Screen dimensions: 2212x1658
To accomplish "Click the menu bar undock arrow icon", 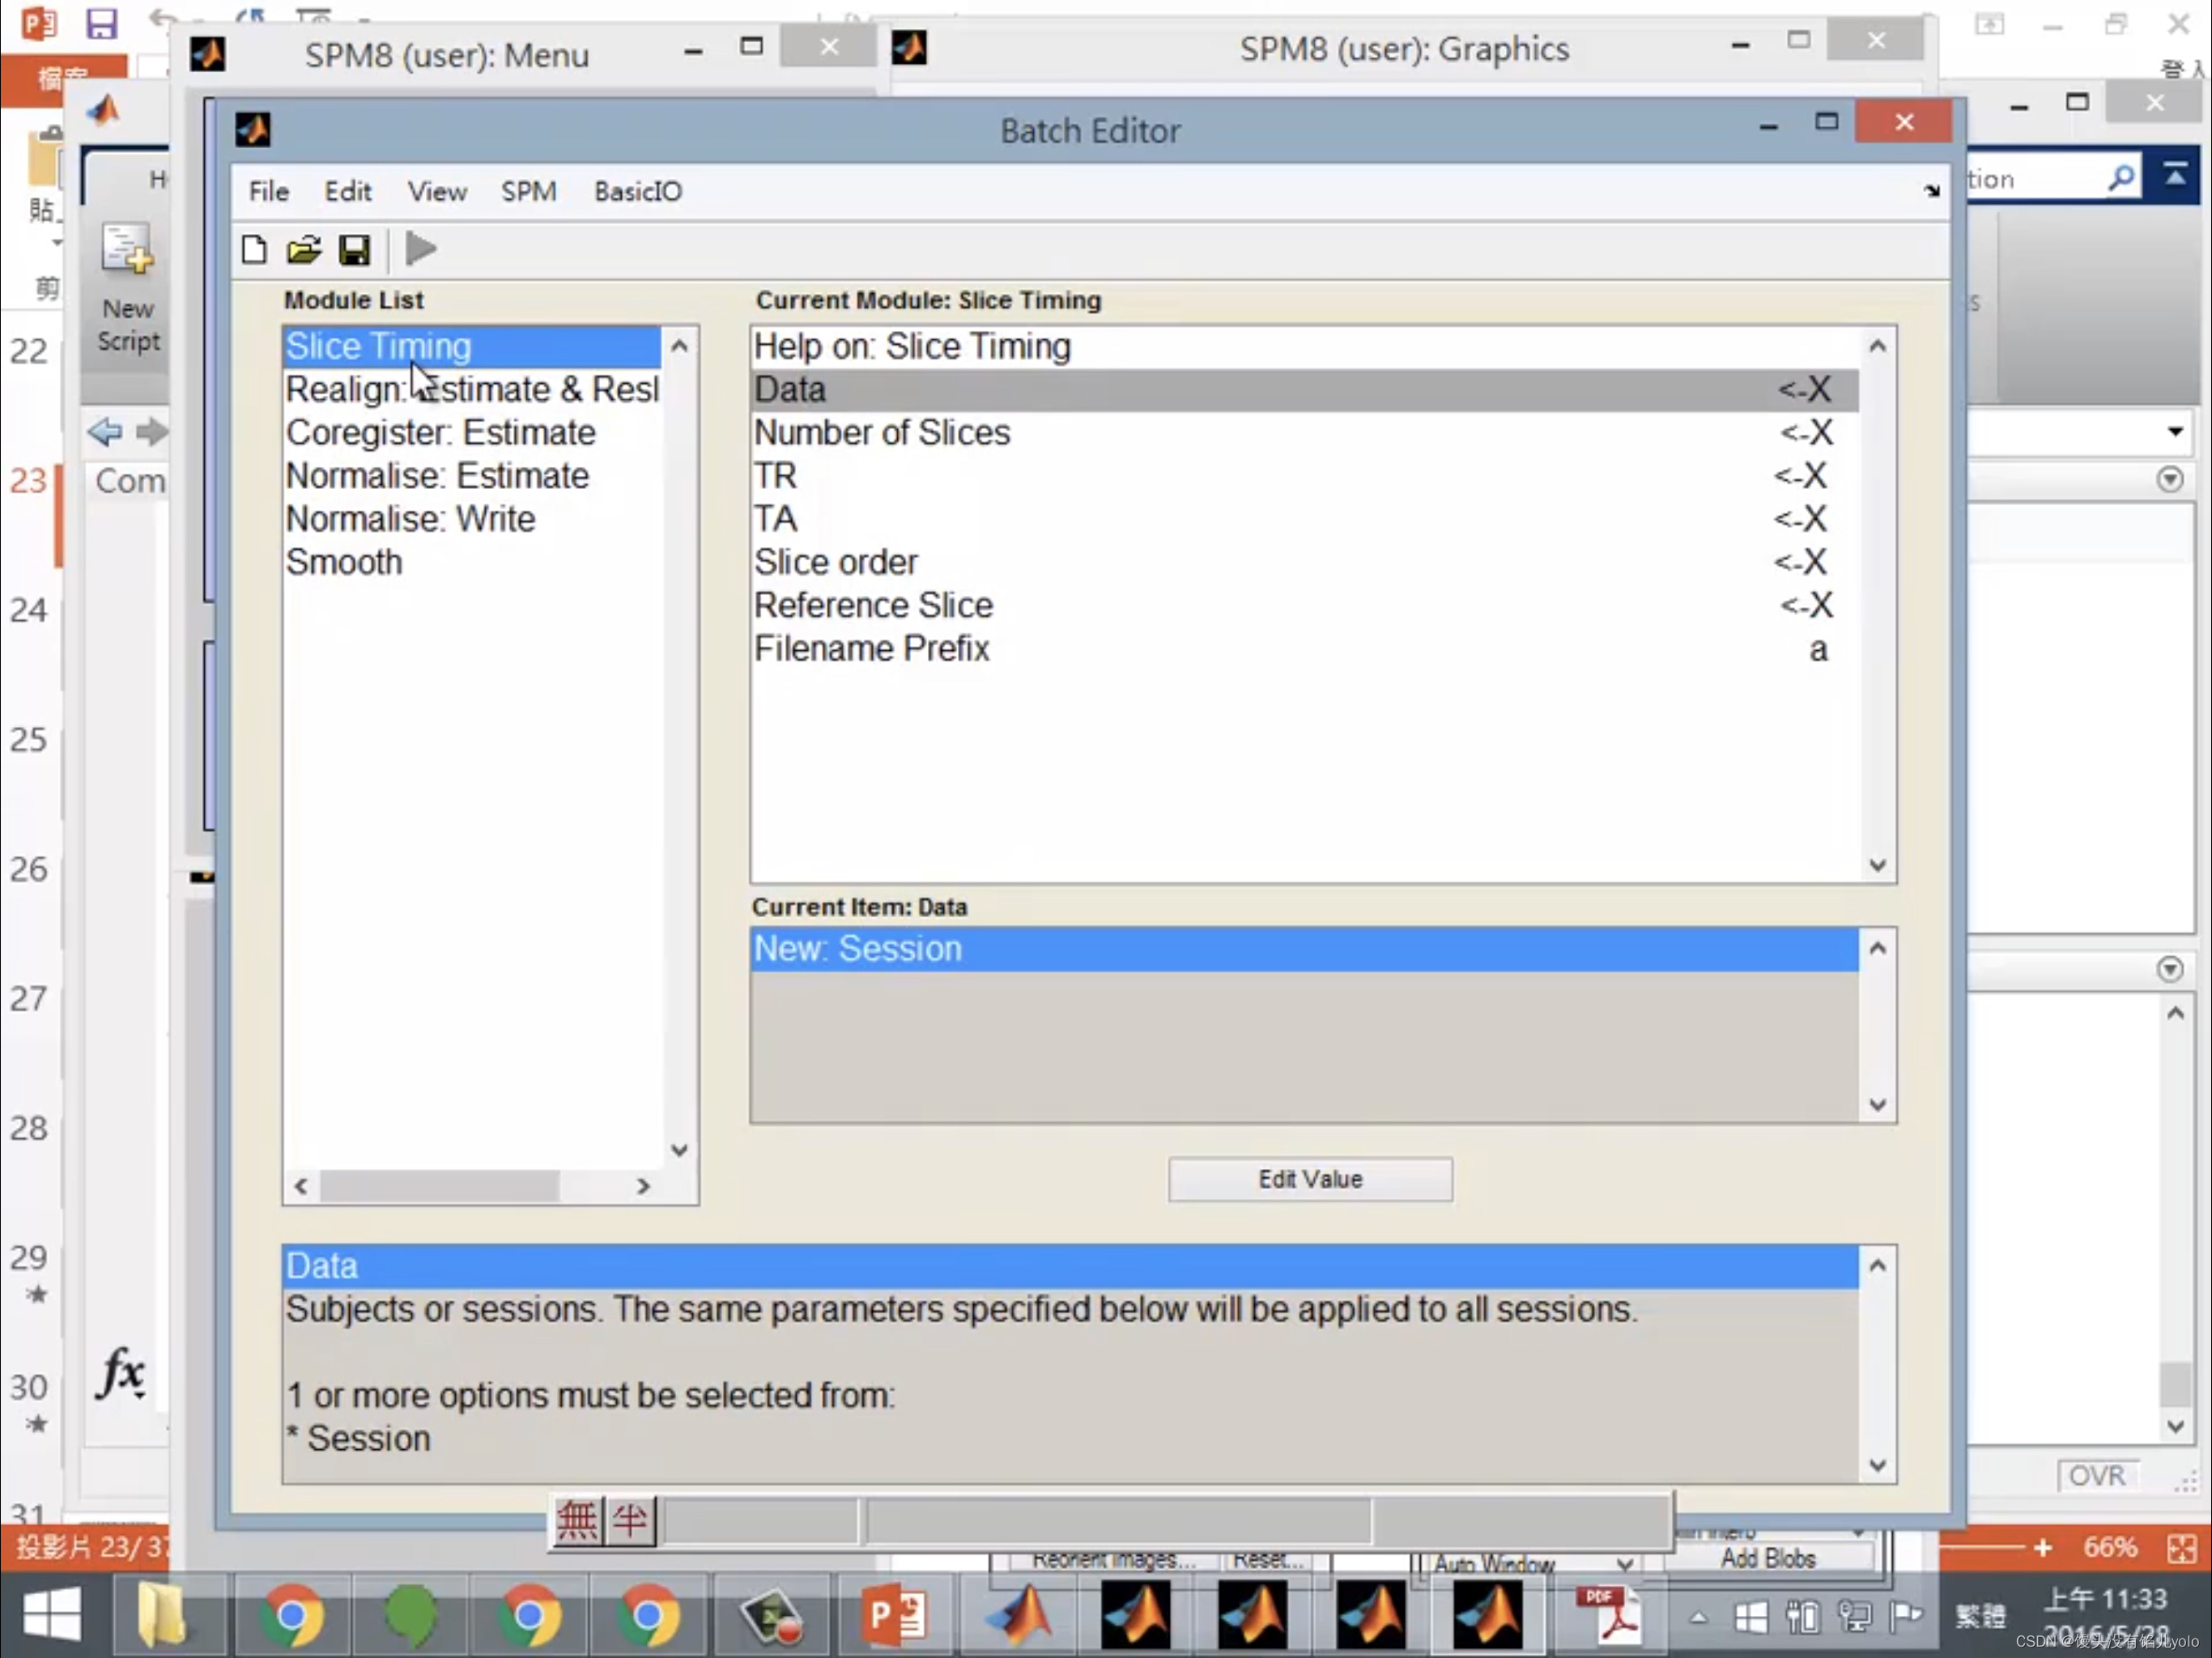I will click(1931, 190).
